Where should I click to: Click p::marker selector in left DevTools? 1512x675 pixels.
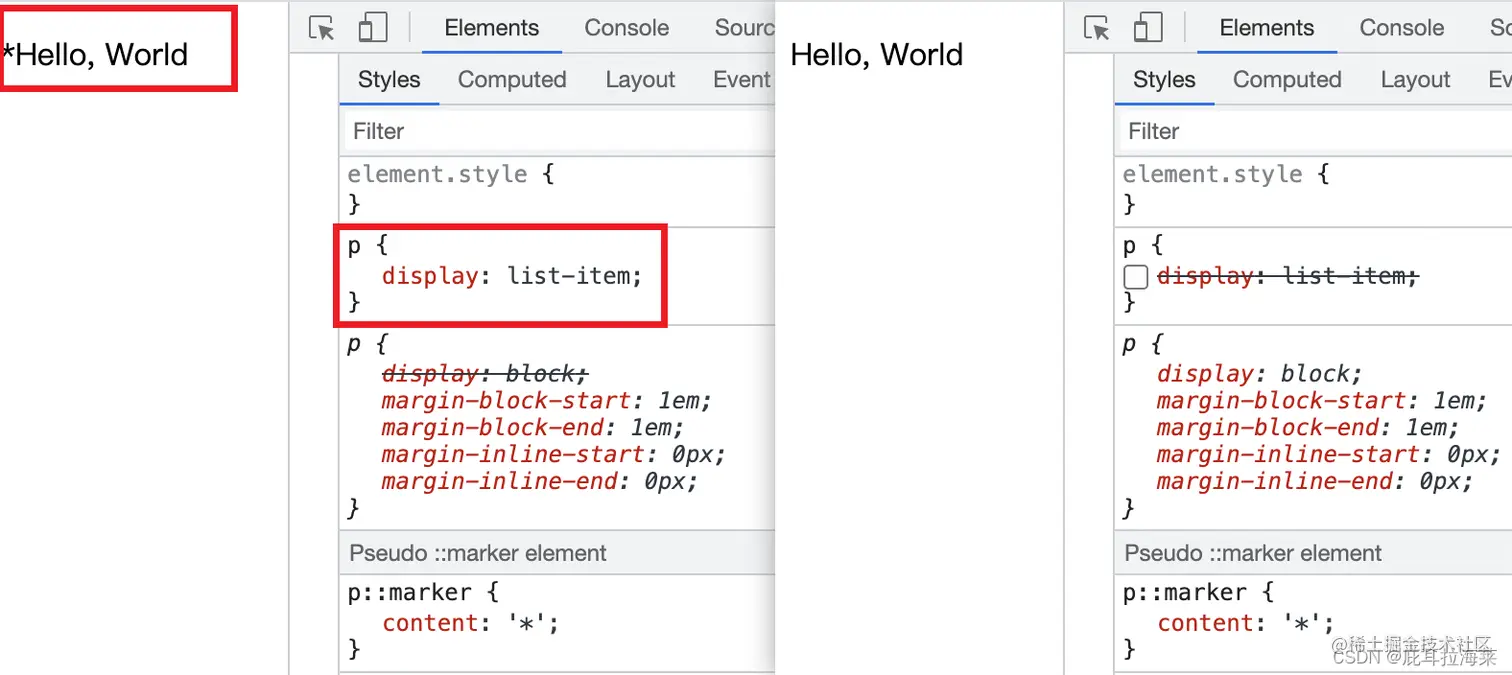(x=409, y=593)
